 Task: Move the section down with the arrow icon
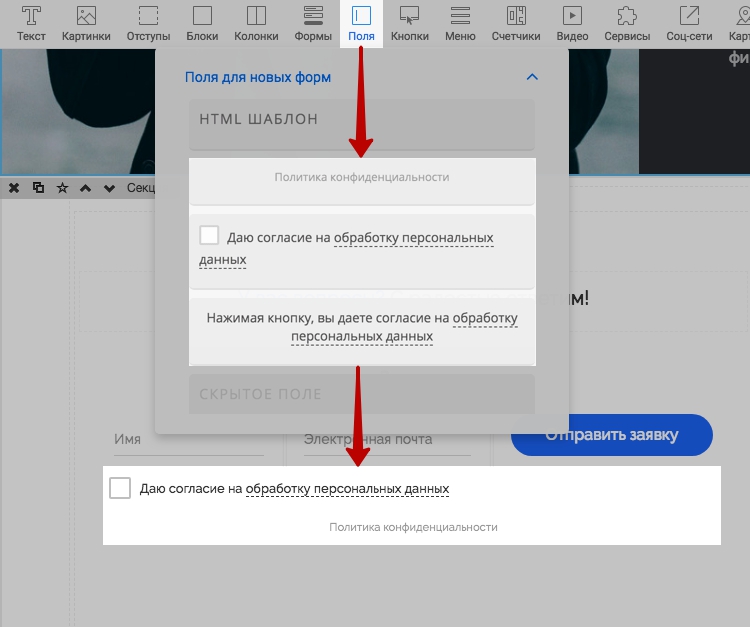click(x=109, y=188)
